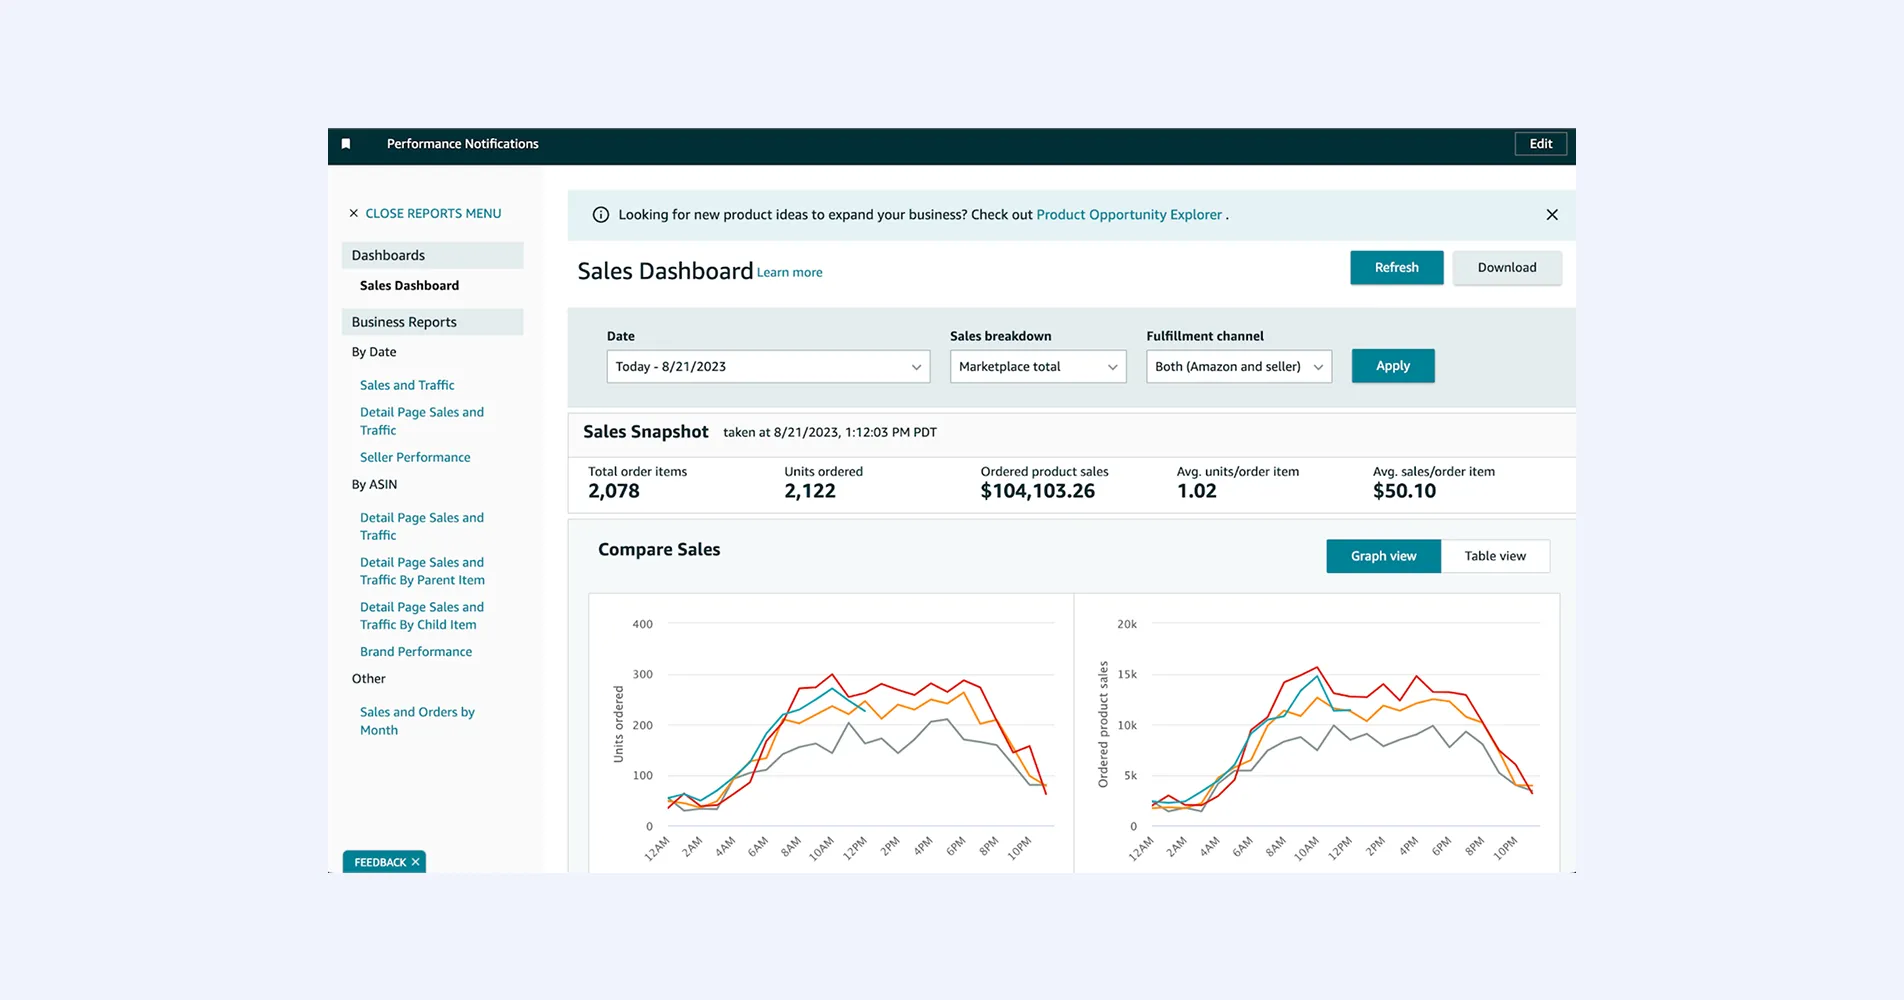The image size is (1904, 1000).
Task: Dismiss the FEEDBACK tag at bottom left
Action: click(415, 861)
